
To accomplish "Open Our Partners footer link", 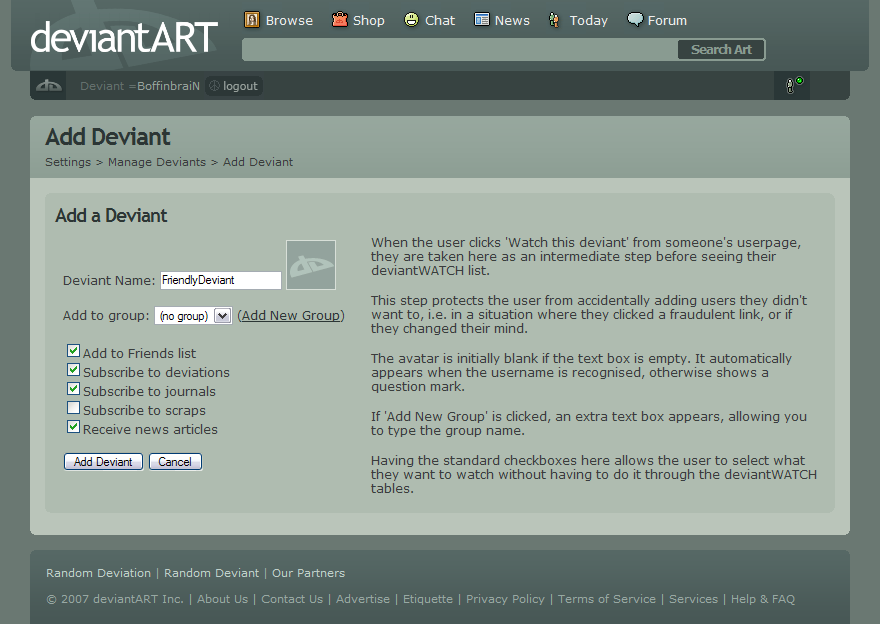I will coord(309,573).
